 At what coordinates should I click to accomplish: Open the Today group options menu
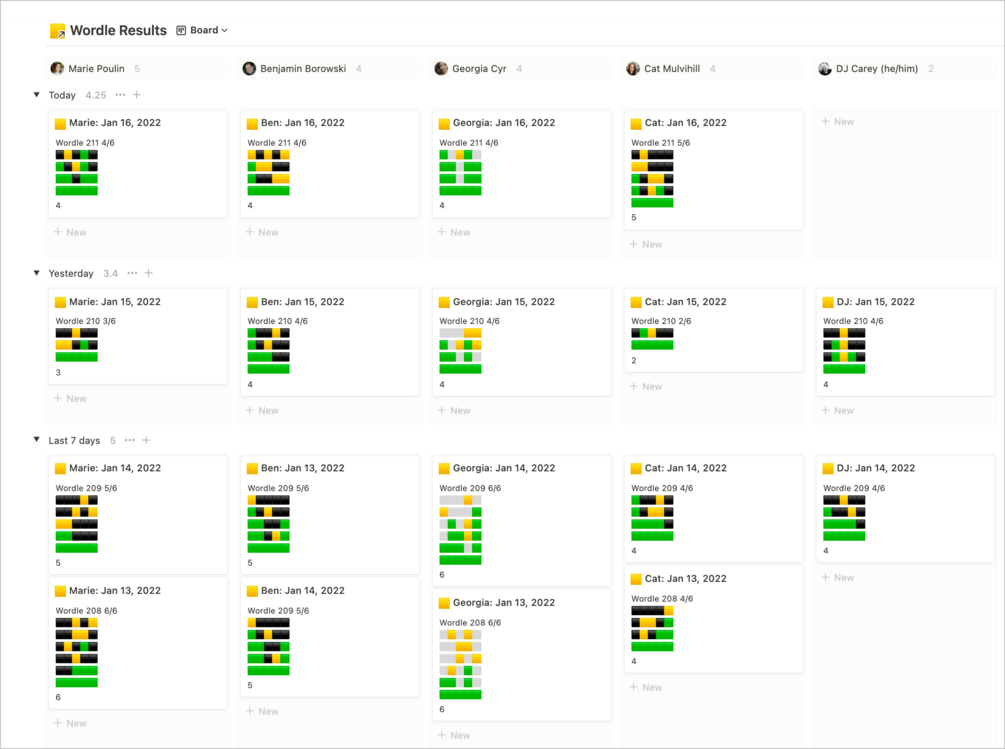tap(120, 95)
